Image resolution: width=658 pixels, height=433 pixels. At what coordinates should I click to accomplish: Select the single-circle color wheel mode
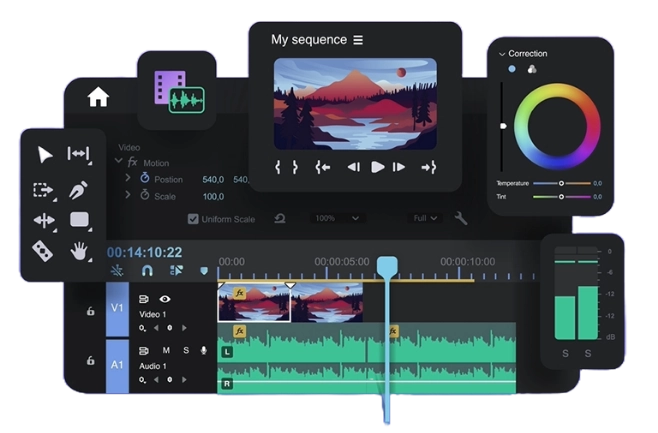click(x=512, y=69)
